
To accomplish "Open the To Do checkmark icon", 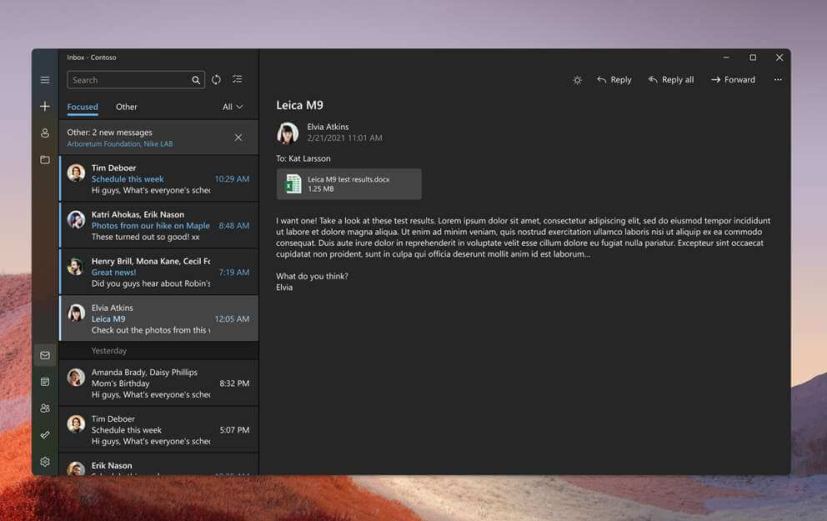I will point(45,435).
